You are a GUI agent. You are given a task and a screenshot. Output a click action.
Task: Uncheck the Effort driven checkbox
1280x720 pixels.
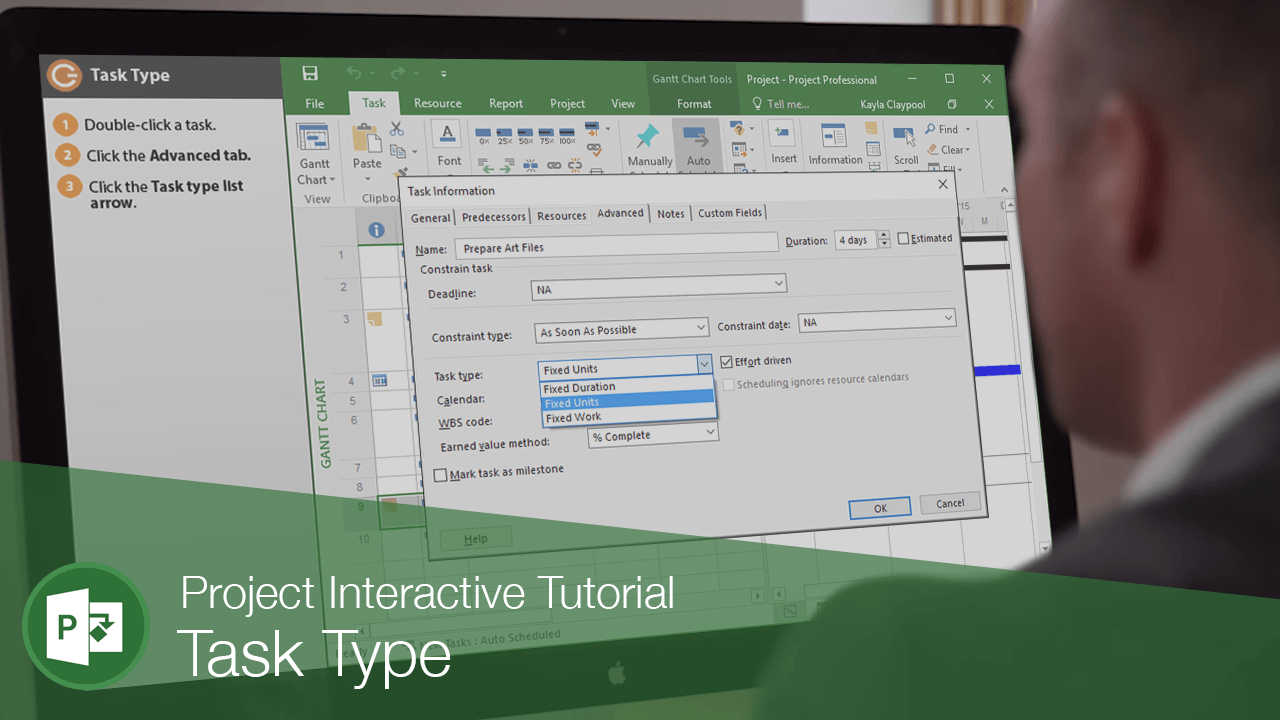pos(727,362)
